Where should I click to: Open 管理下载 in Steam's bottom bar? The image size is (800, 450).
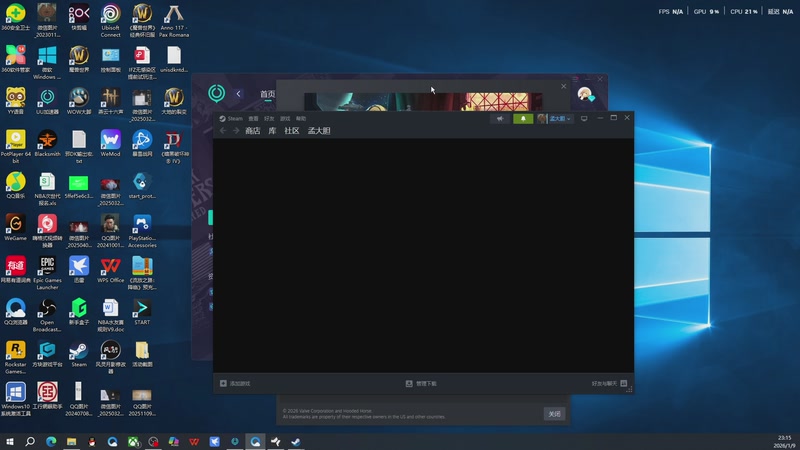421,383
